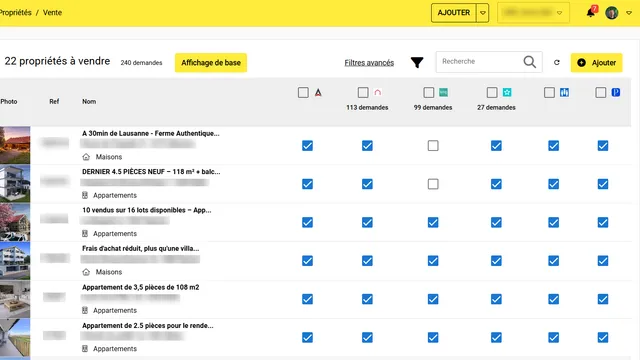
Task: Toggle select-all checkbox for red A portal column
Action: tap(303, 93)
